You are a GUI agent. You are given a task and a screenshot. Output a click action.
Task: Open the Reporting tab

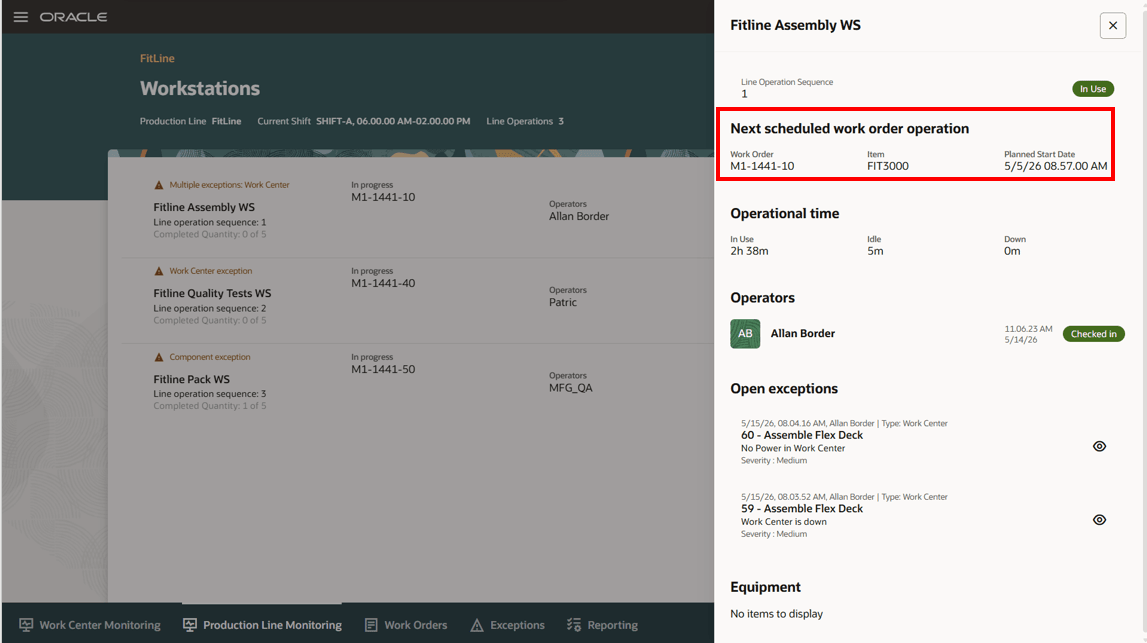pyautogui.click(x=602, y=625)
